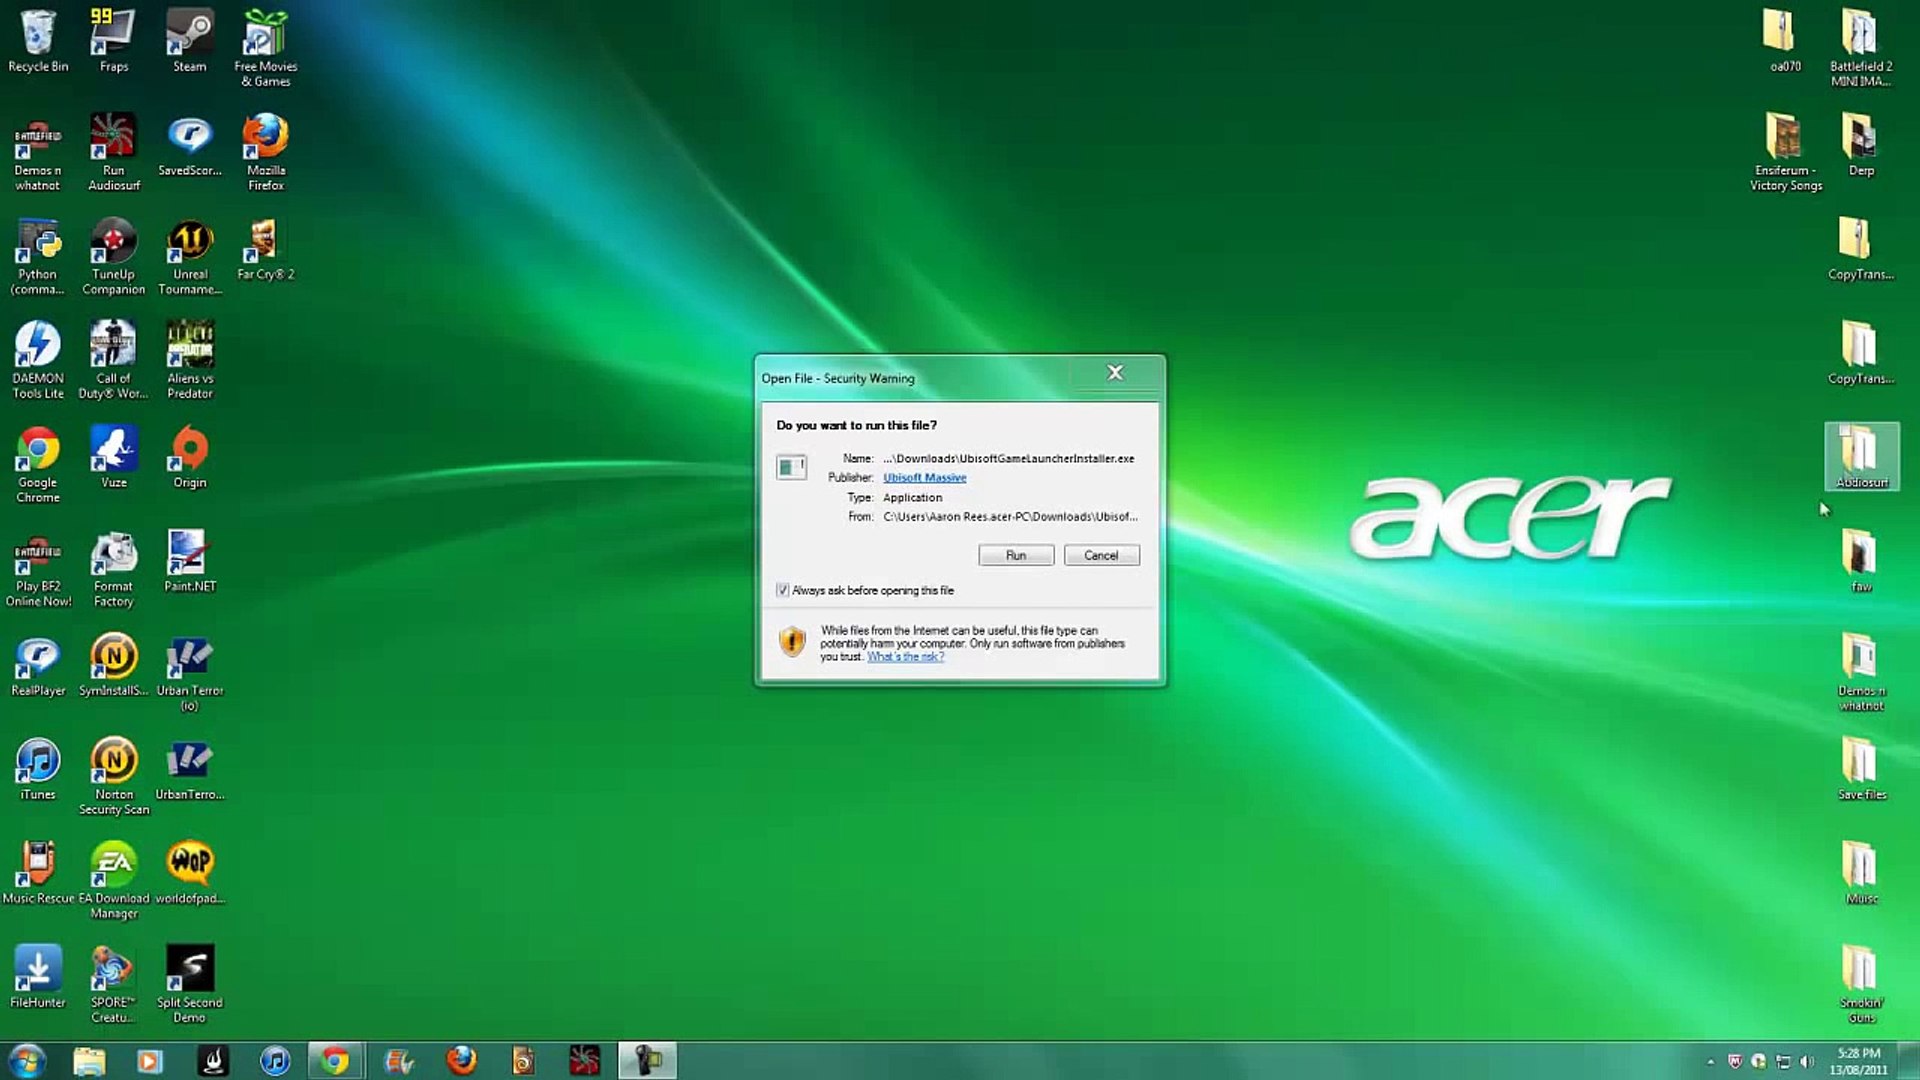Click the volume speaker tray icon
The height and width of the screenshot is (1080, 1920).
point(1806,1062)
